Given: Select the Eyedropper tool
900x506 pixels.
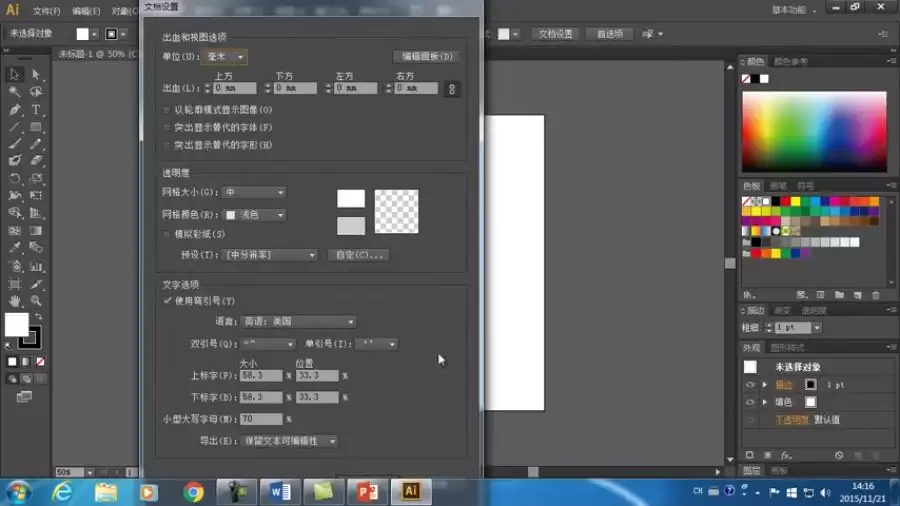Looking at the screenshot, I should [x=14, y=248].
